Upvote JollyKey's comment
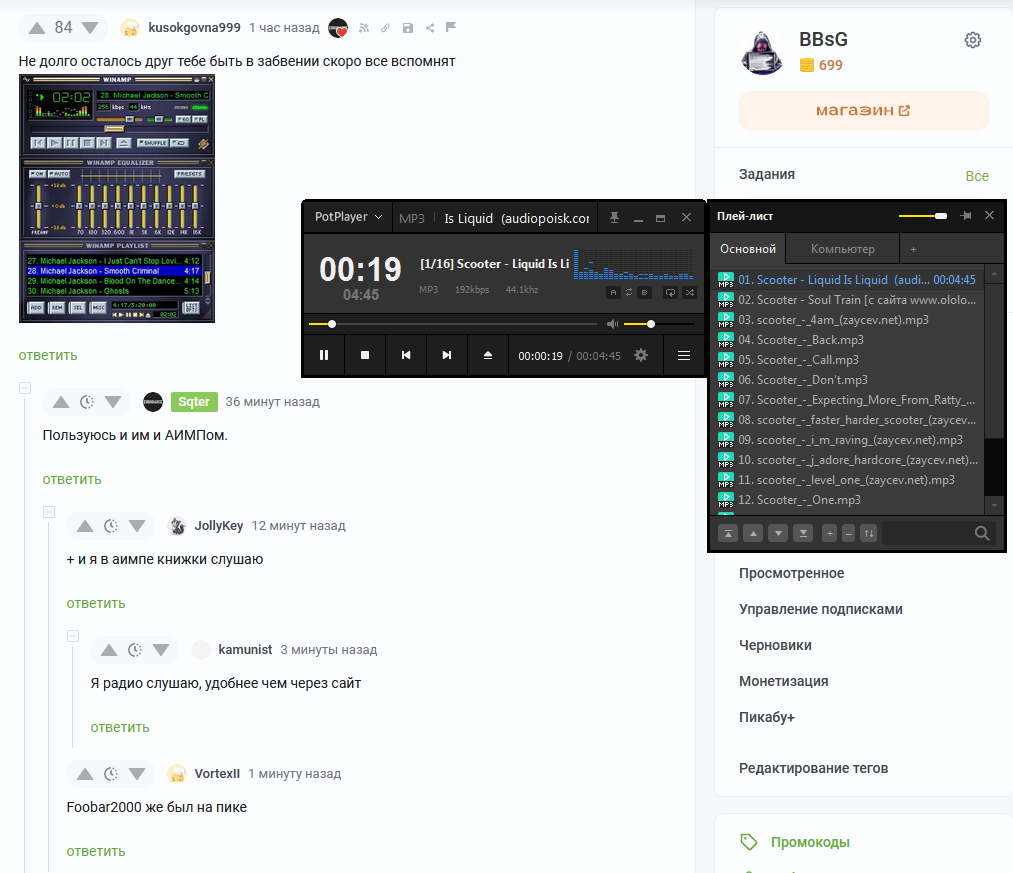Image resolution: width=1013 pixels, height=873 pixels. [85, 526]
